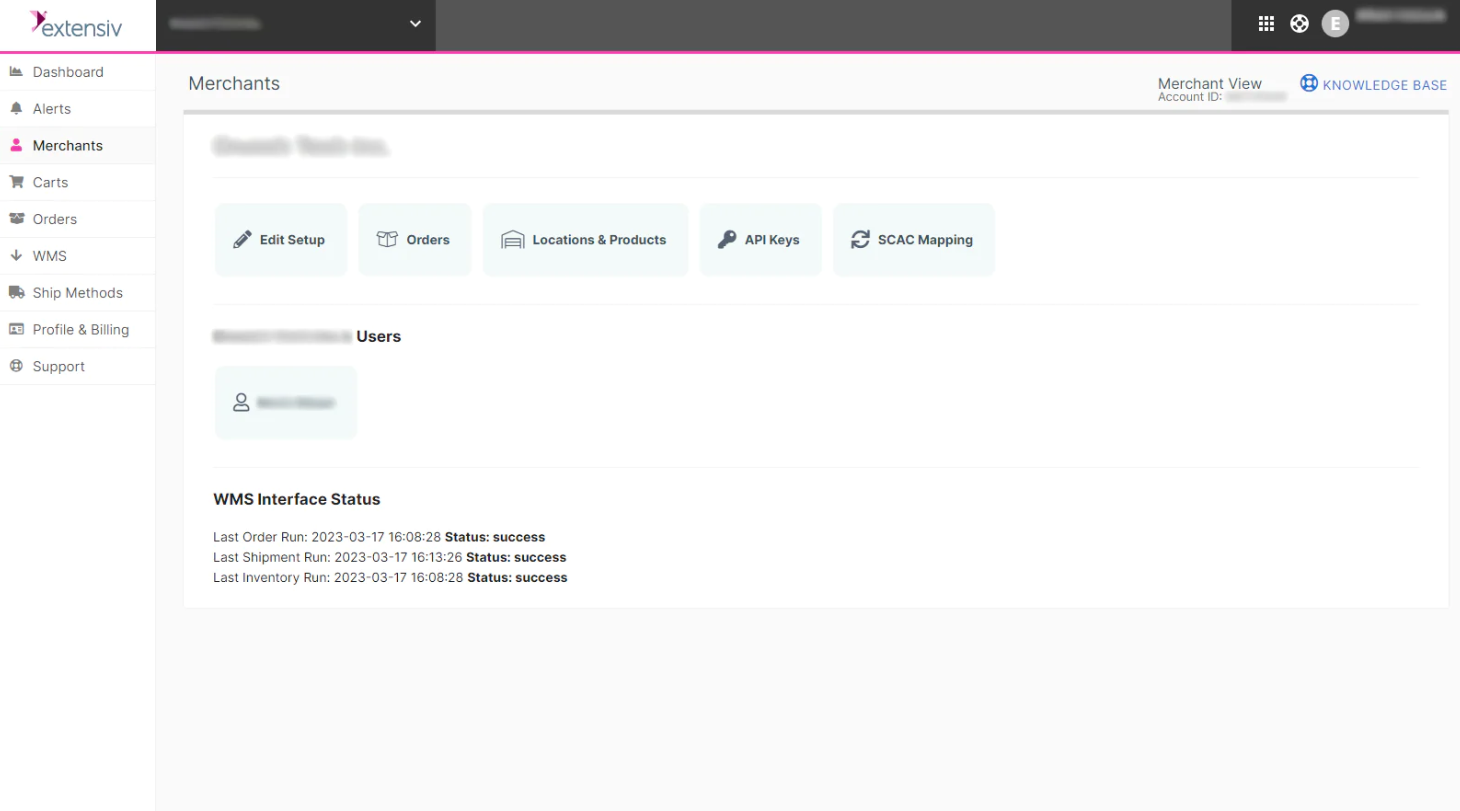Open the Knowledge Base link
This screenshot has height=811, width=1460.
click(1373, 84)
